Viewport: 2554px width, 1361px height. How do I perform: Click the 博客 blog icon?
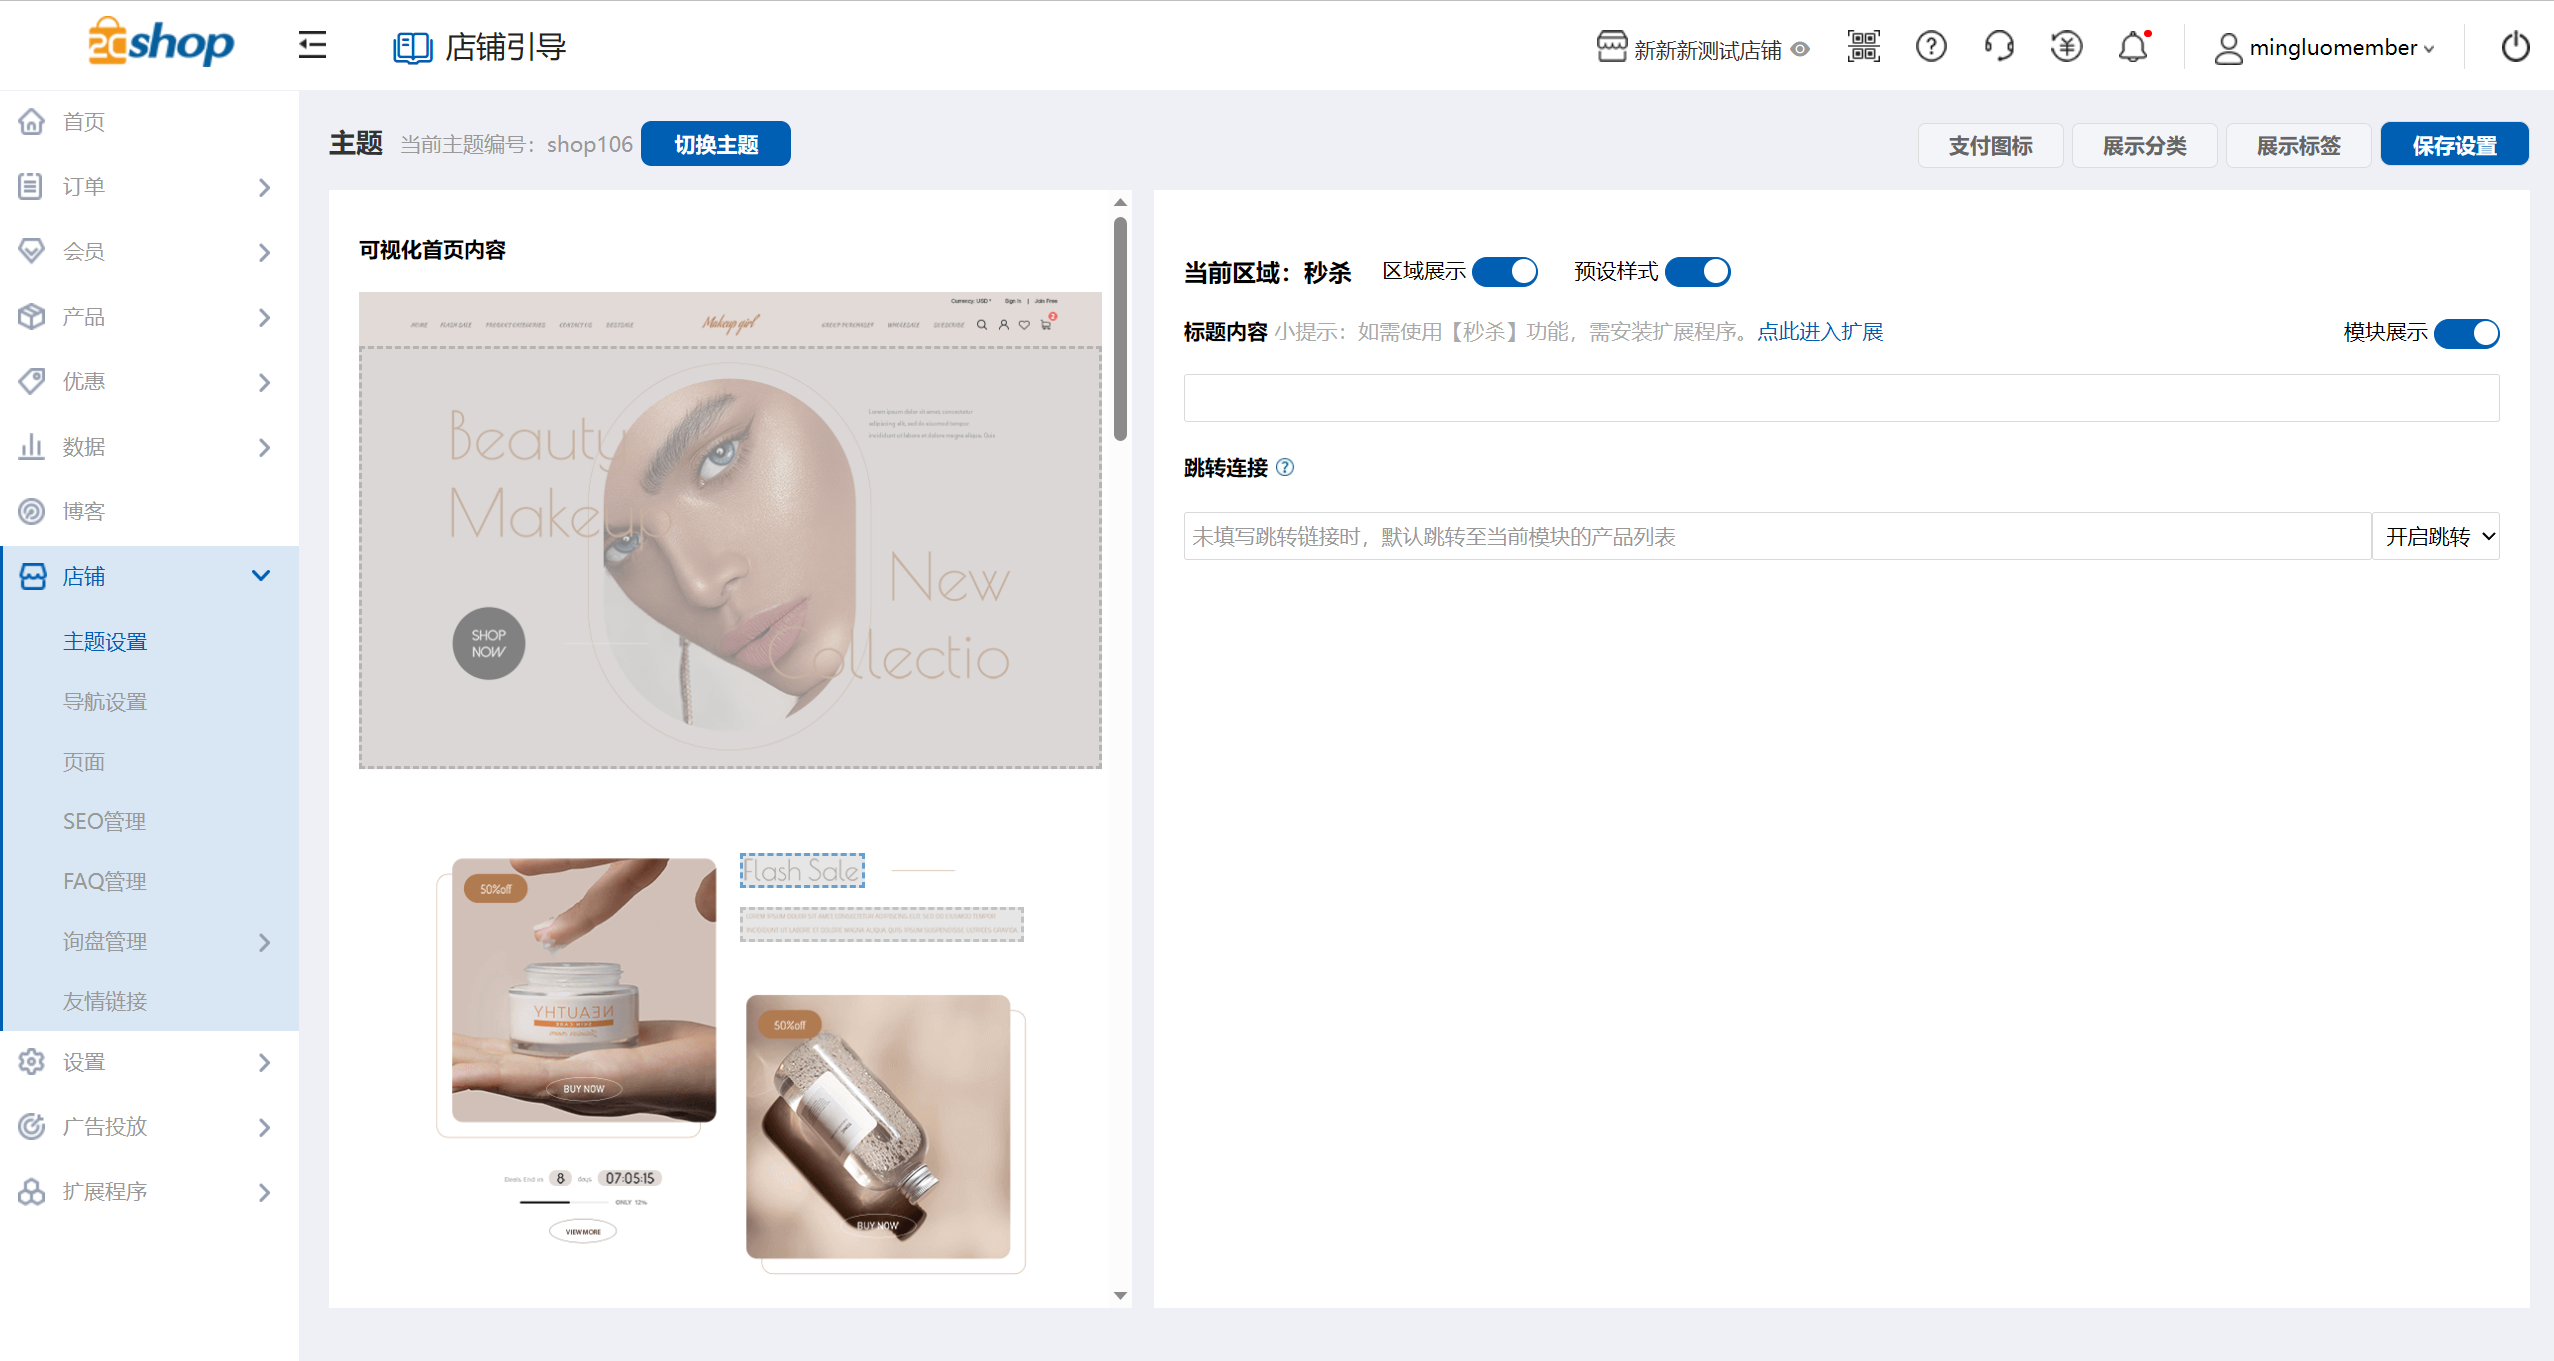[x=32, y=511]
